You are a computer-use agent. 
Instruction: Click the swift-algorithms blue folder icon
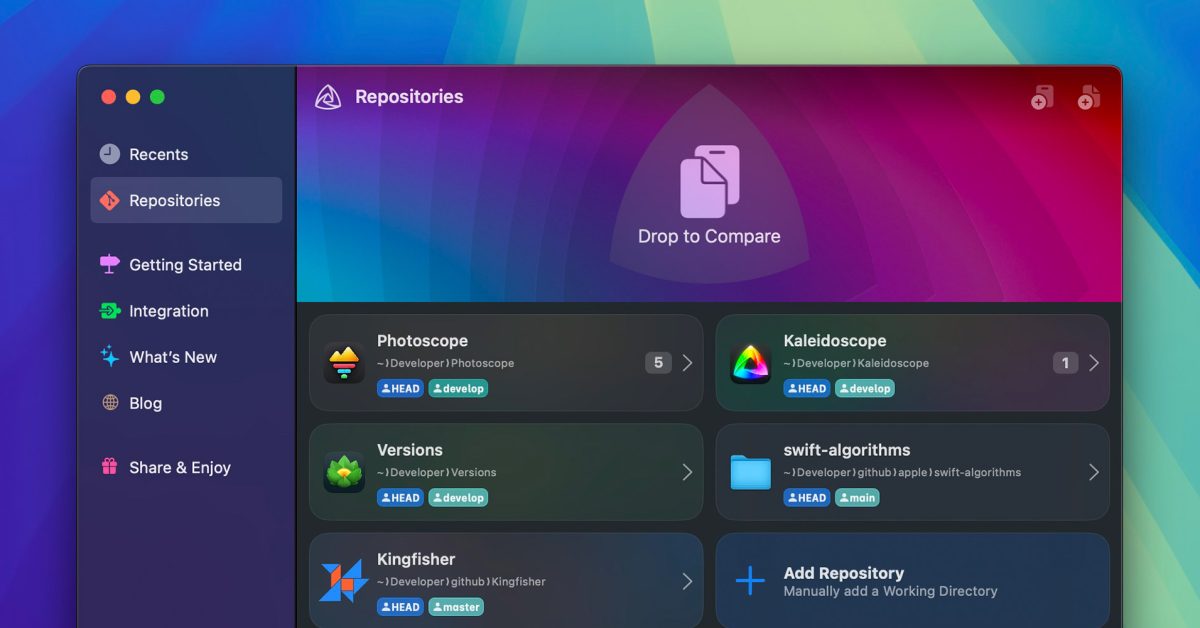tap(750, 472)
